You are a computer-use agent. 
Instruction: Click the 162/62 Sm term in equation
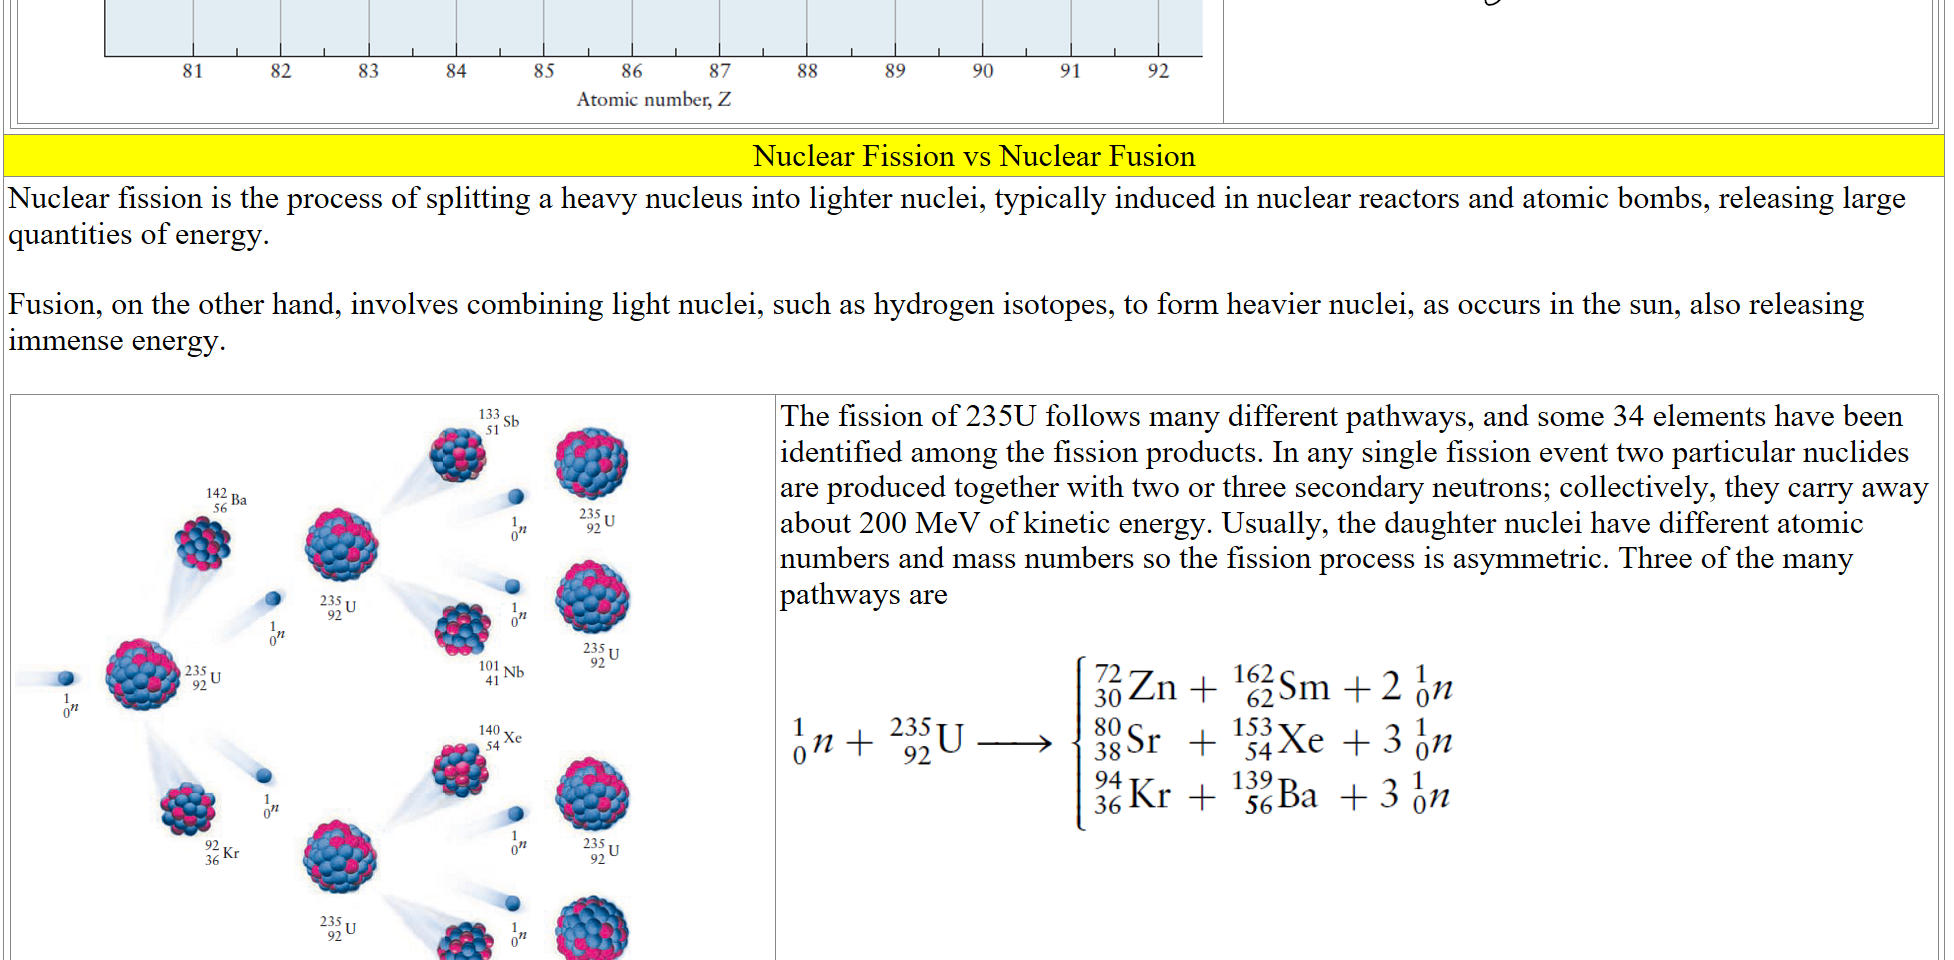pos(1281,686)
